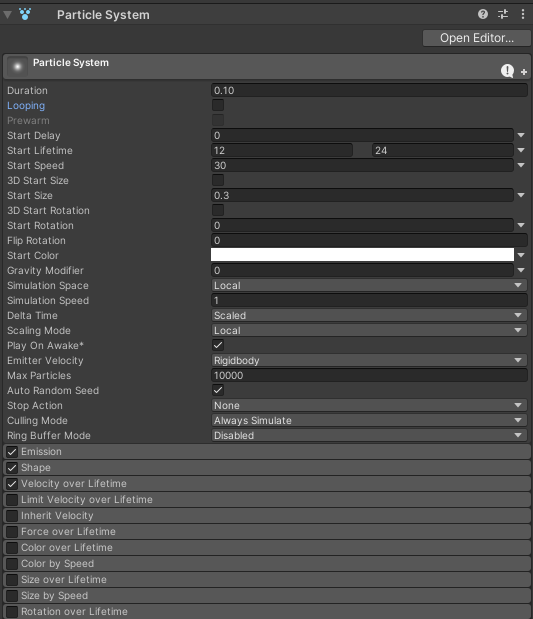Expand the Emission module tab
The image size is (533, 619).
[x=267, y=452]
